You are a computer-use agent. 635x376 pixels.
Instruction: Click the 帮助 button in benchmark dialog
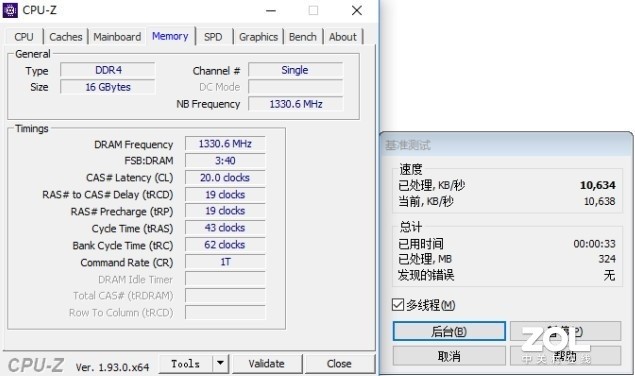click(565, 357)
